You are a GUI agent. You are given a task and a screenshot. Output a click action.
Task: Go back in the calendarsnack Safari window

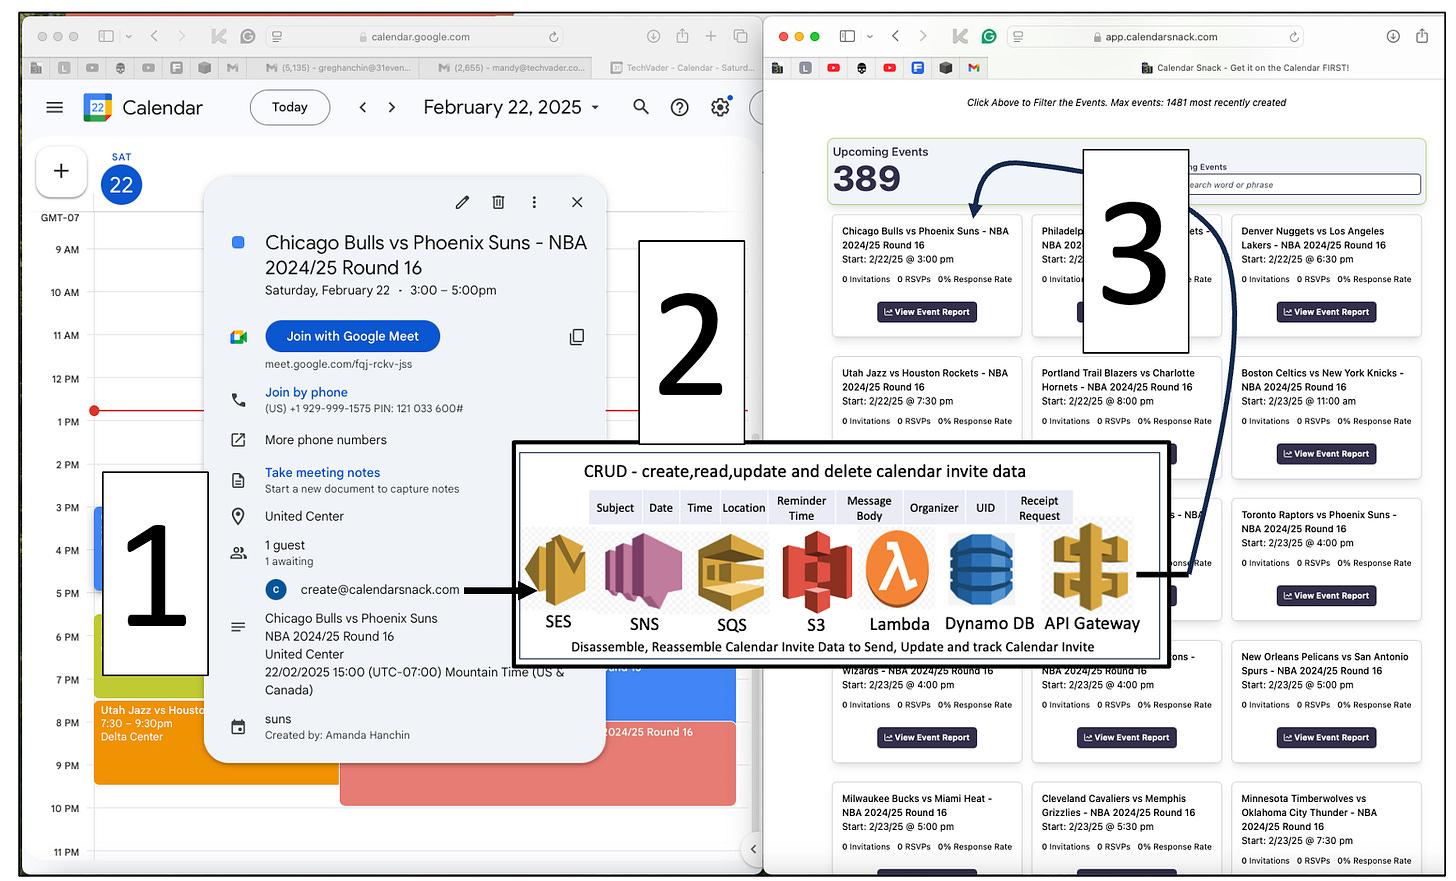click(x=895, y=36)
